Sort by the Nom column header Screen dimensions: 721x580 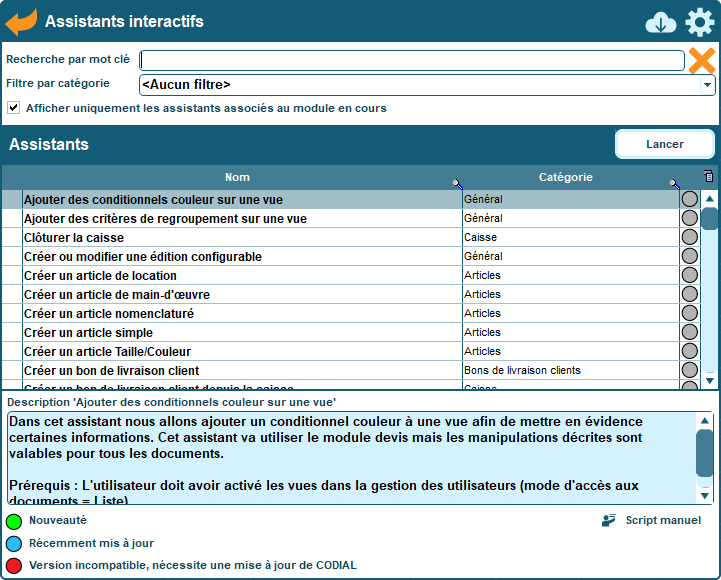[x=237, y=177]
